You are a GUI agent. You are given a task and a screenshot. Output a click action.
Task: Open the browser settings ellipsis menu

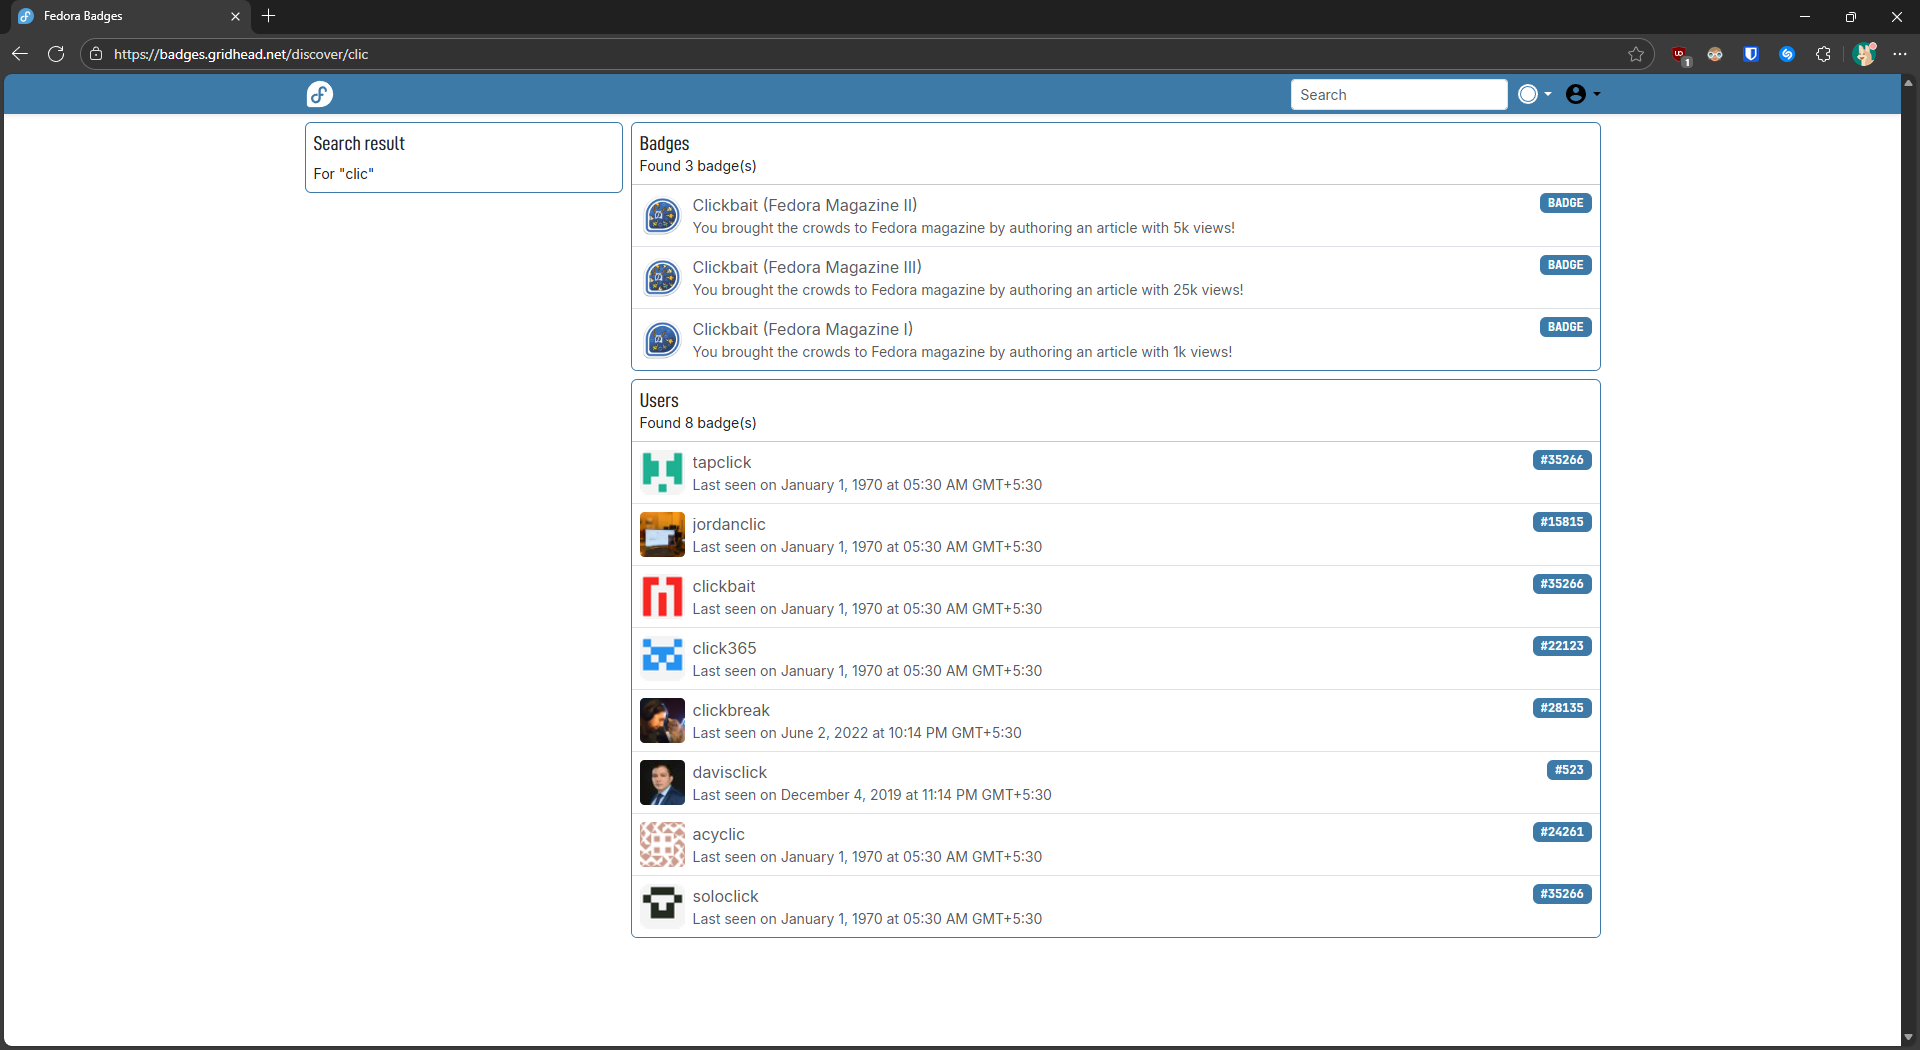pyautogui.click(x=1900, y=54)
